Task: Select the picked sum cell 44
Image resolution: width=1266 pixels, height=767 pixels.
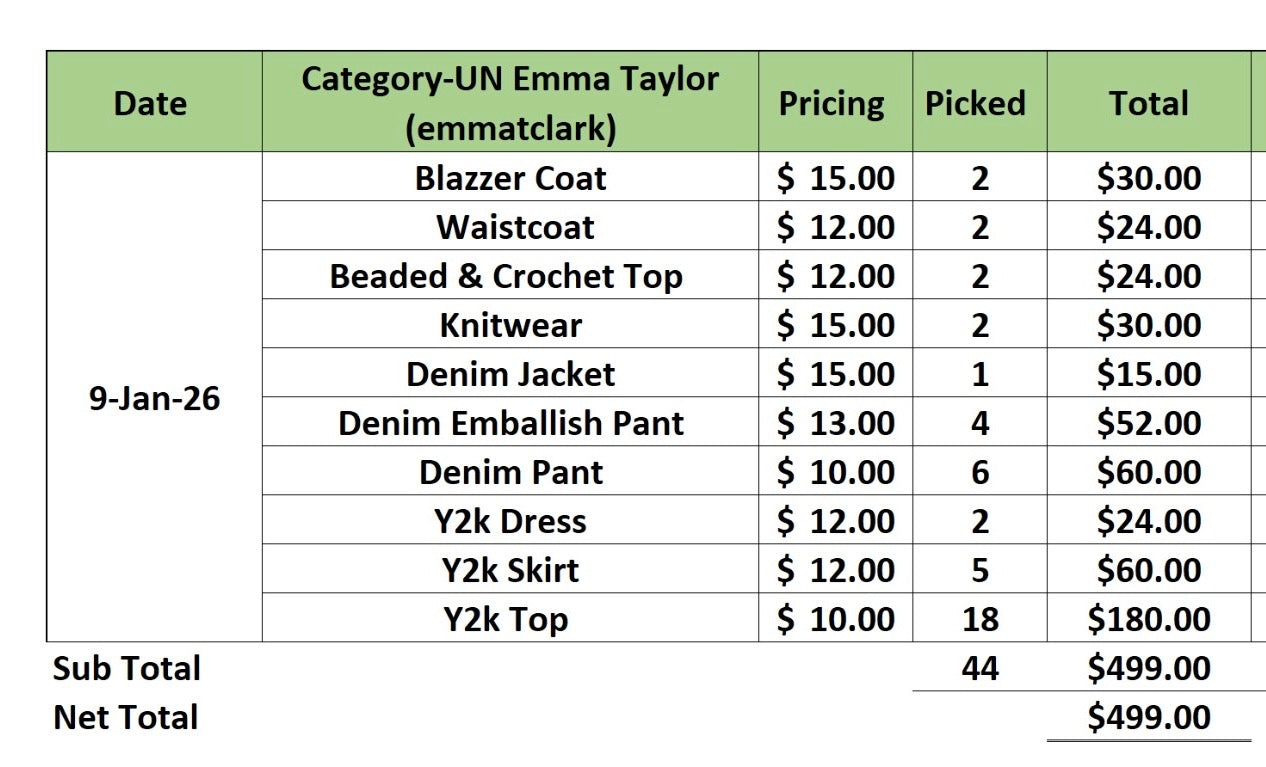Action: pyautogui.click(x=979, y=667)
